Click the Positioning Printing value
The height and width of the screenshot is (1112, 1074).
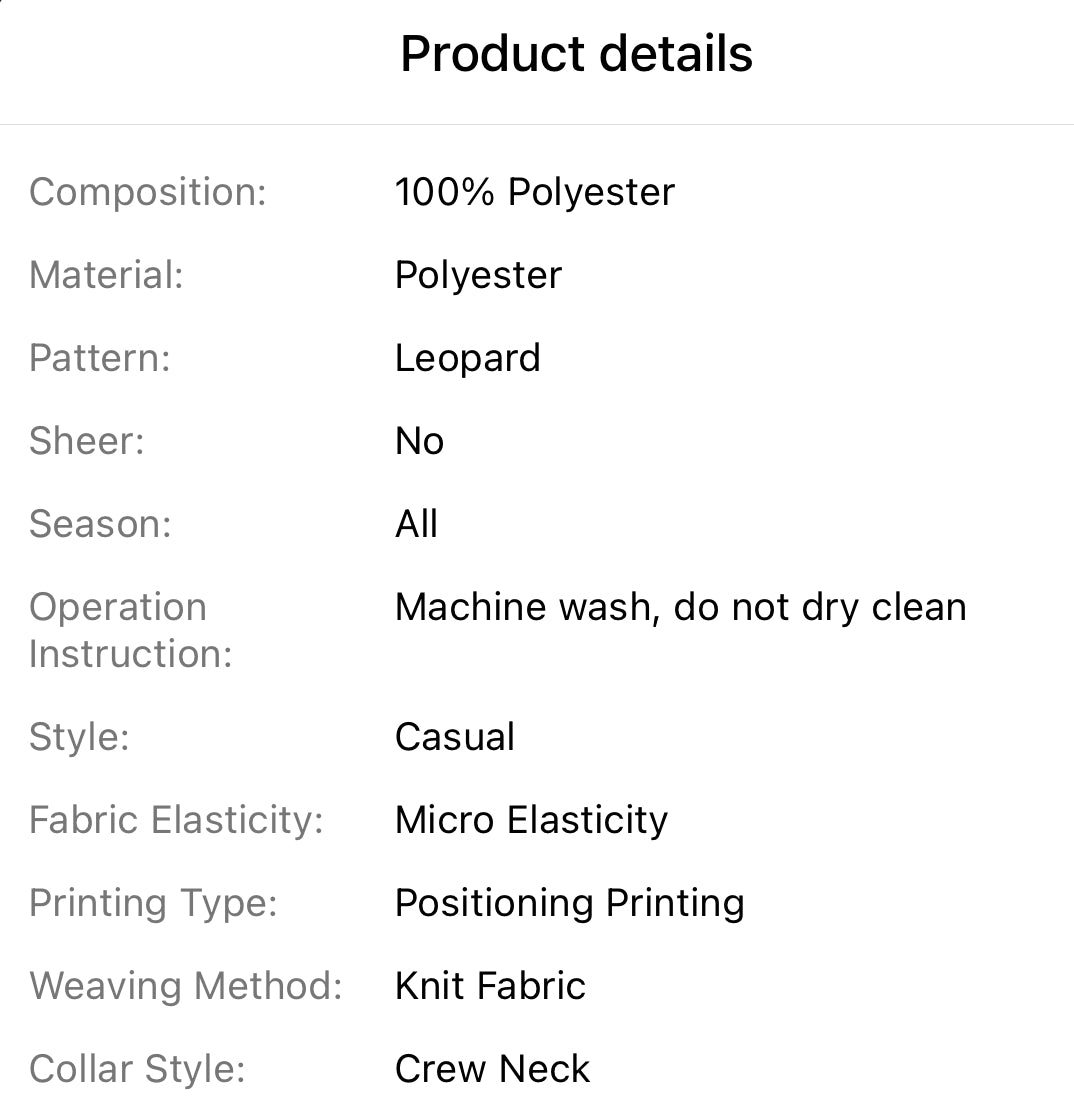[x=569, y=903]
